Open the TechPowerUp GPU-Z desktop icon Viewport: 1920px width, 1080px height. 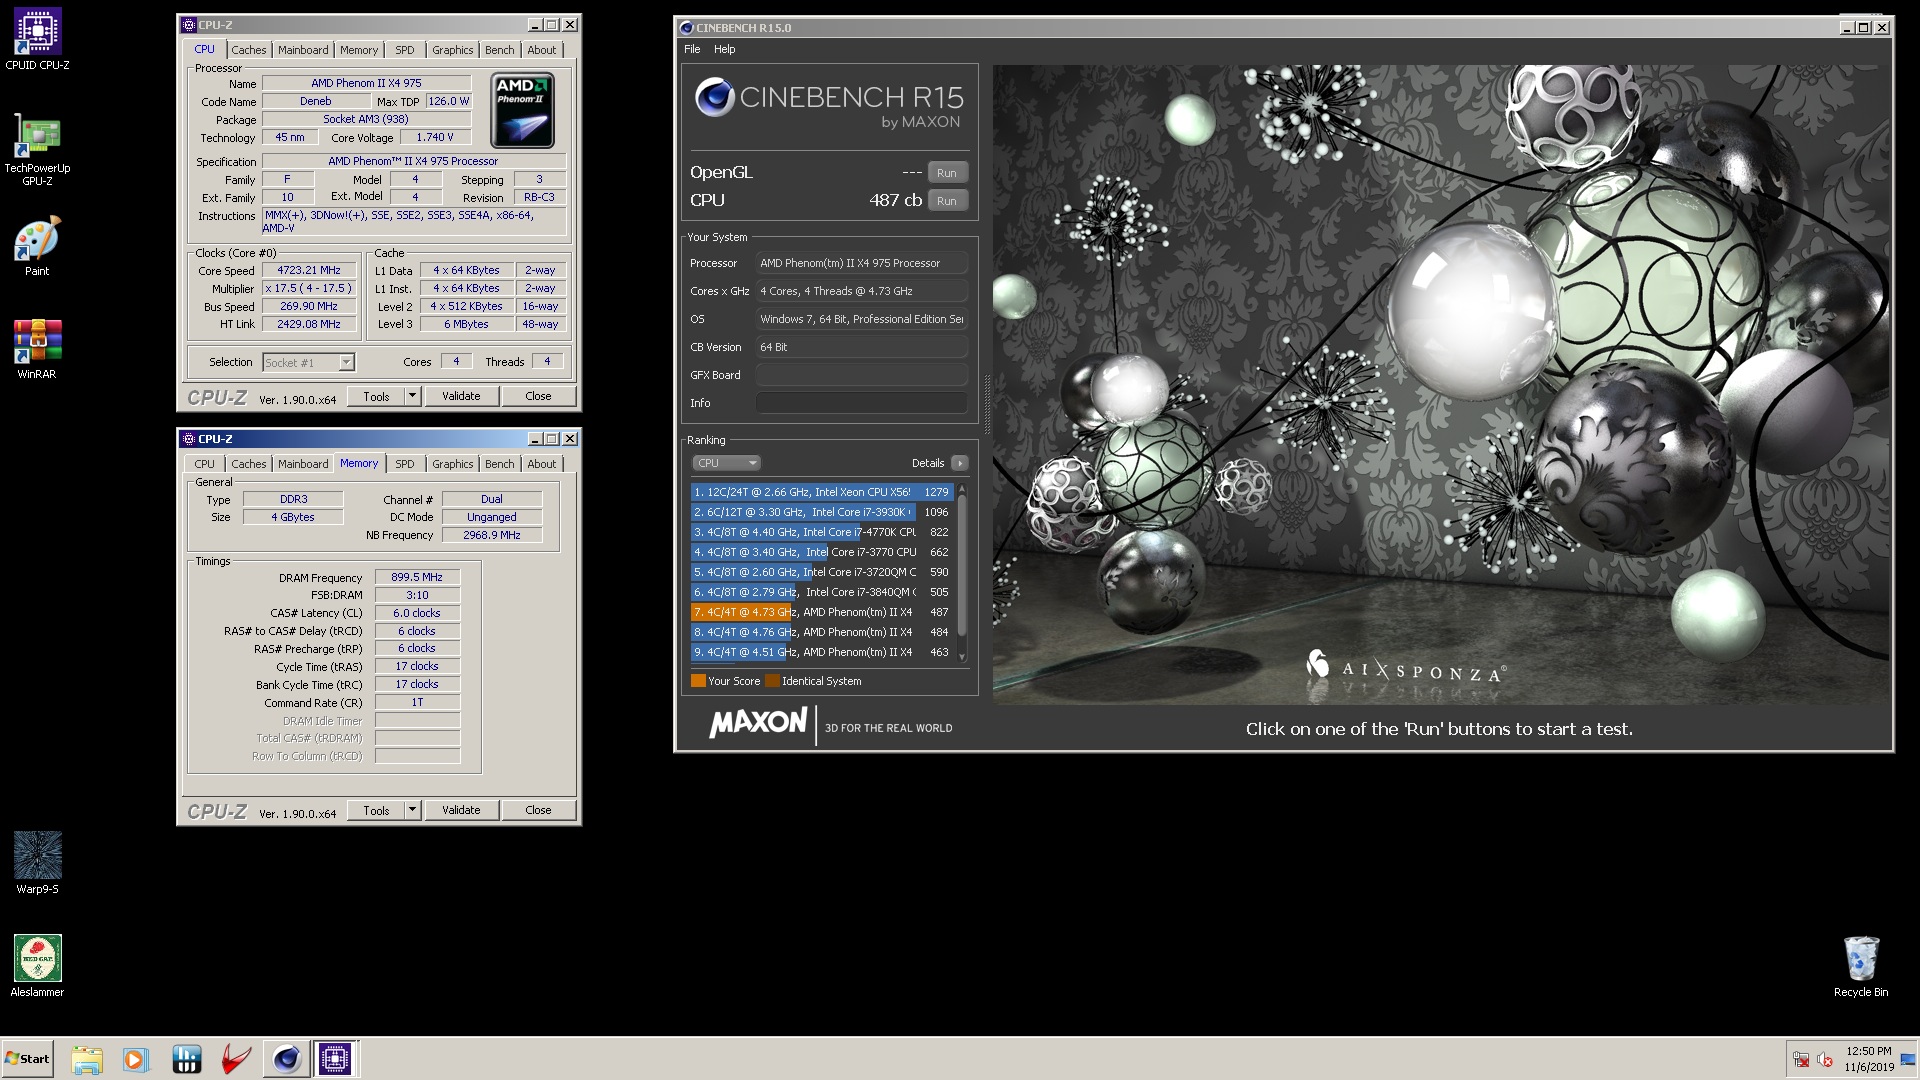pyautogui.click(x=37, y=148)
